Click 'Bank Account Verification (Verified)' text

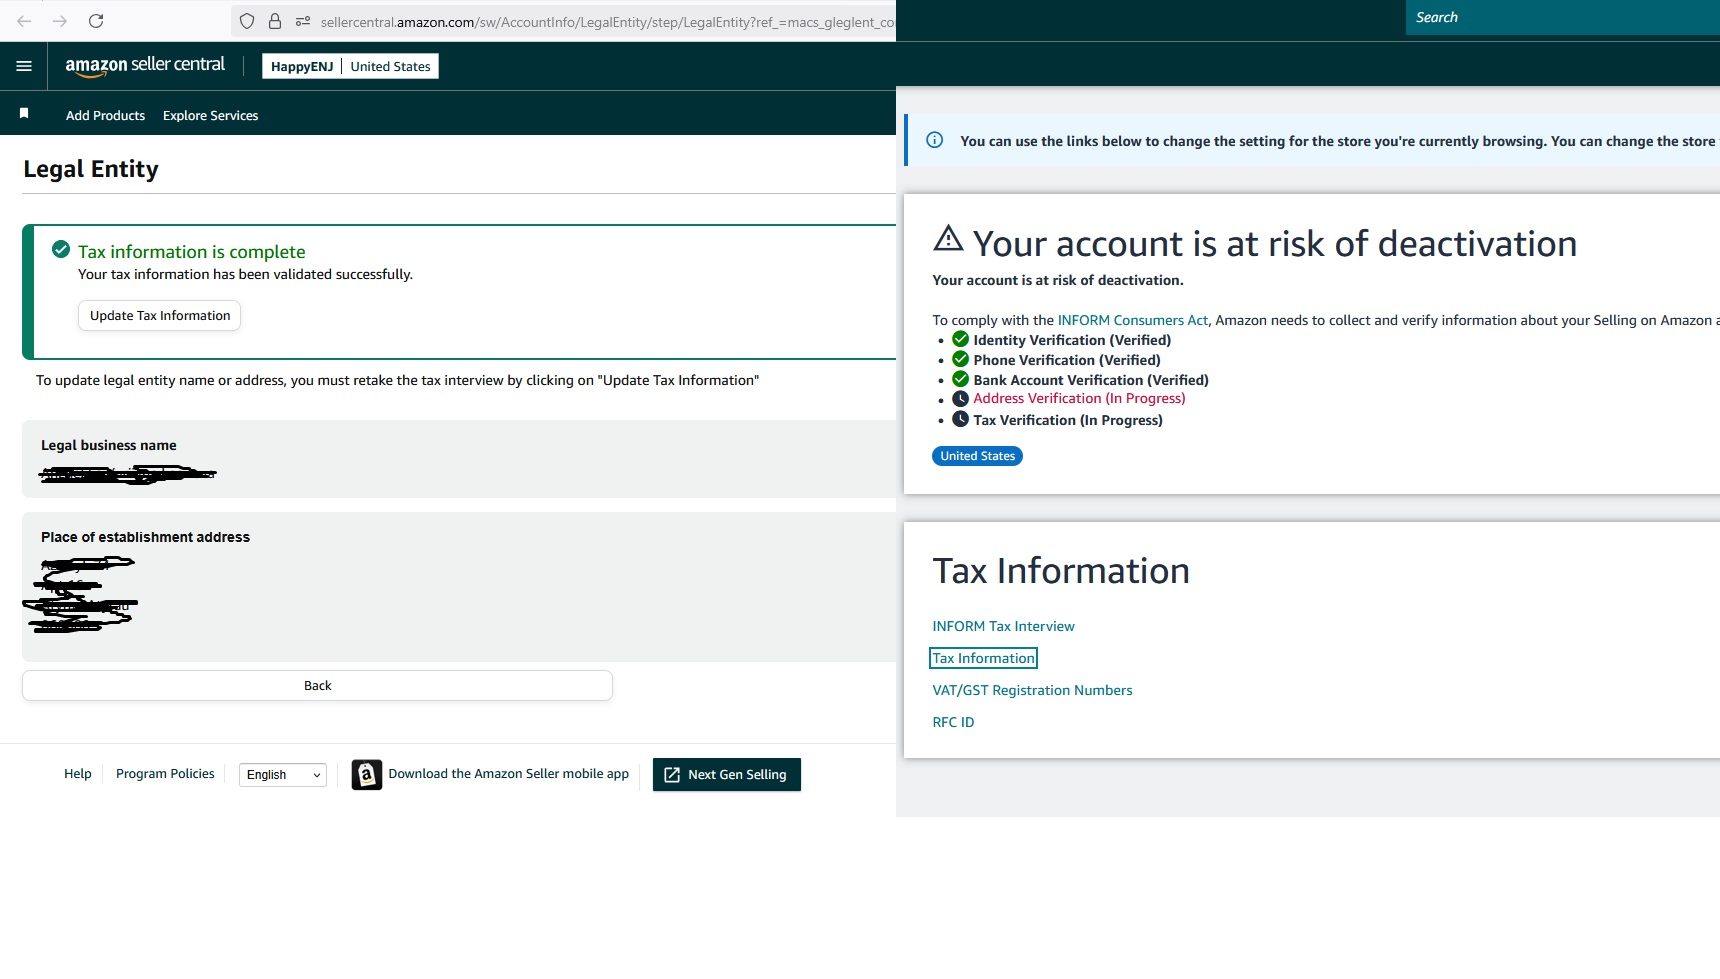pos(1091,380)
